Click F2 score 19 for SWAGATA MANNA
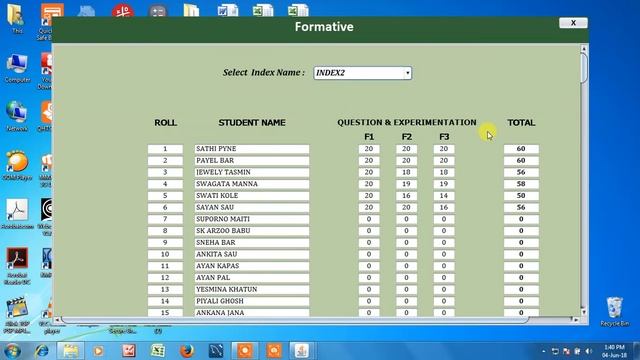The width and height of the screenshot is (640, 360). pos(406,184)
